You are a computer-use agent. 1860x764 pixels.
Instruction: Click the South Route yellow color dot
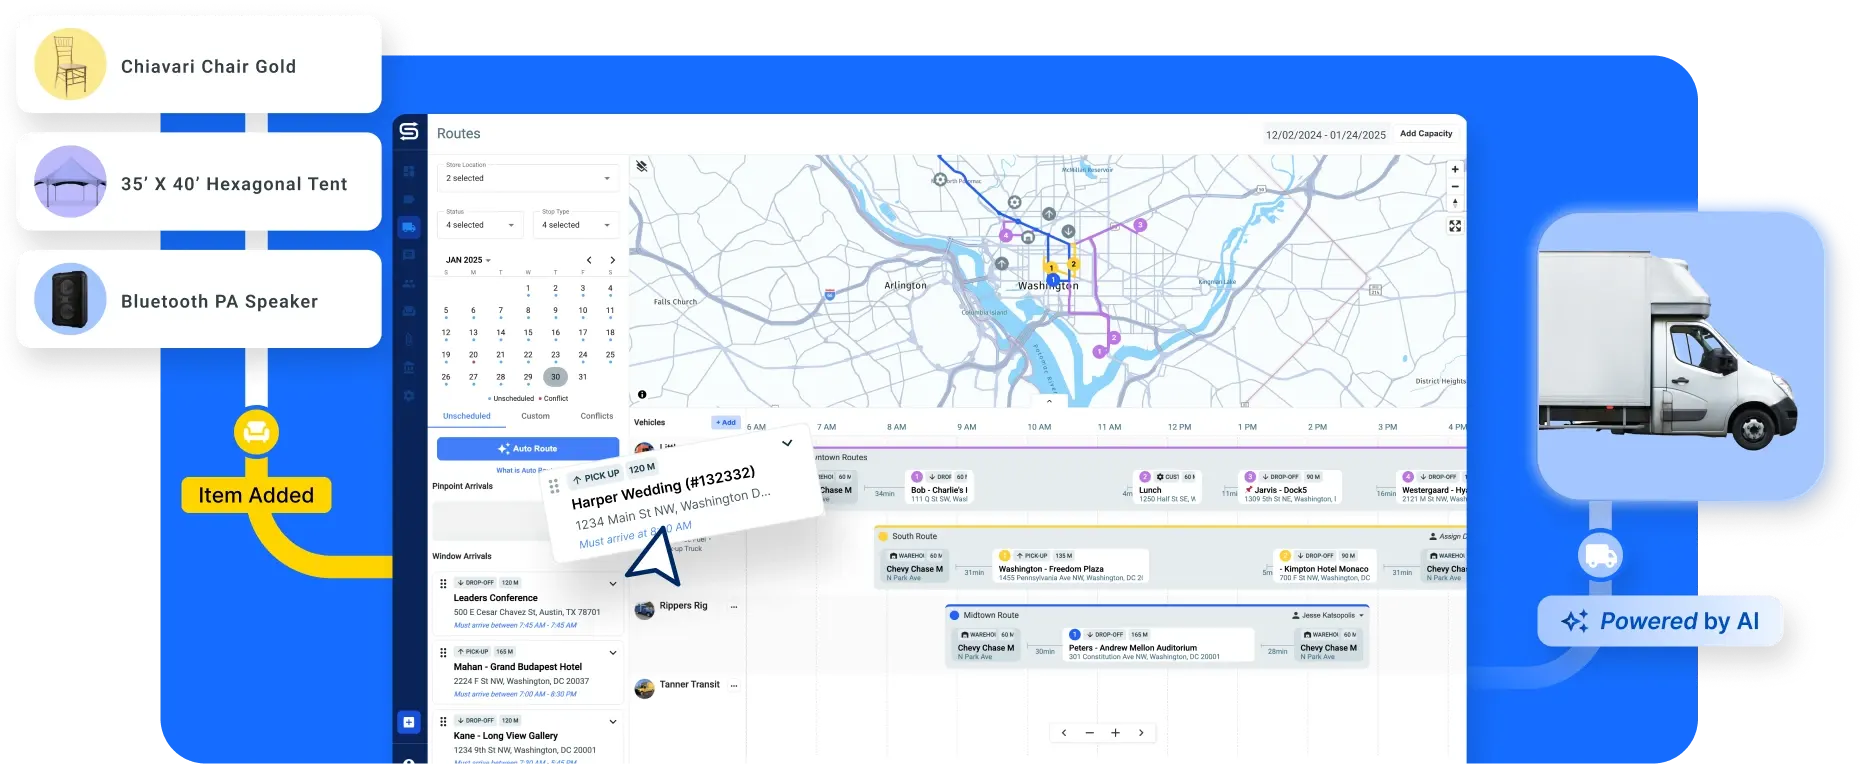[882, 536]
